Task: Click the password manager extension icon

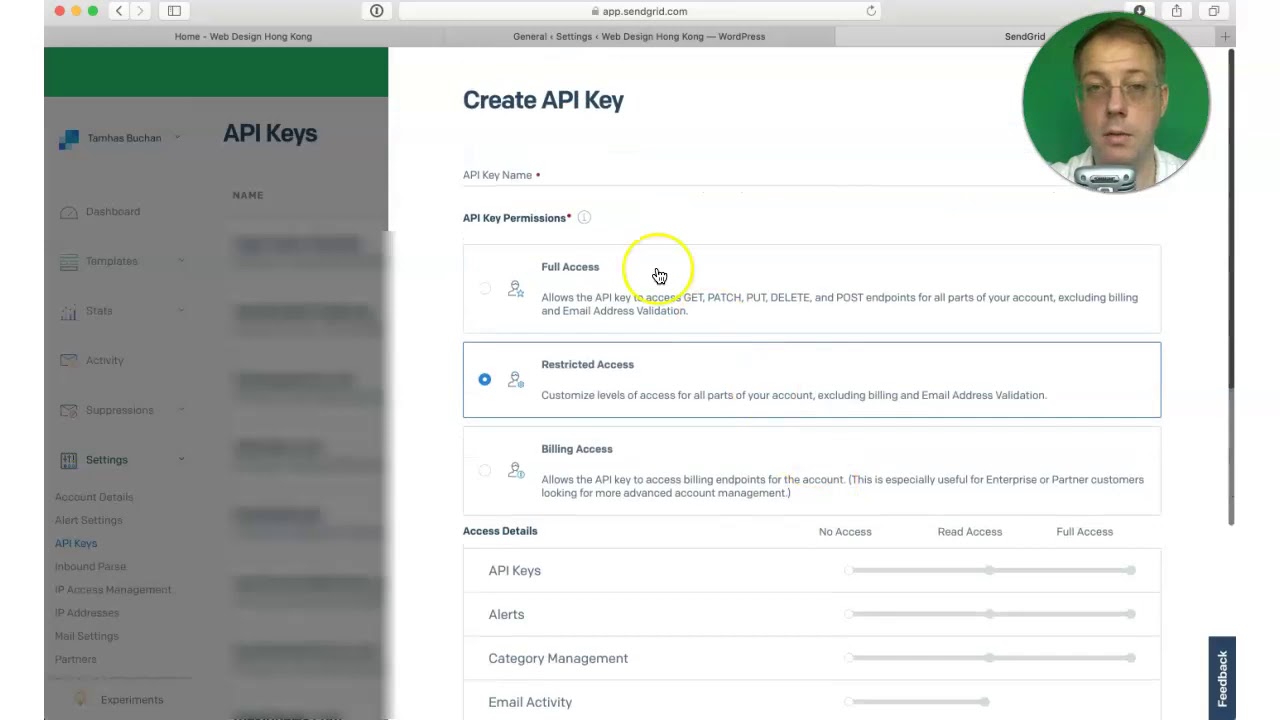Action: click(x=377, y=11)
